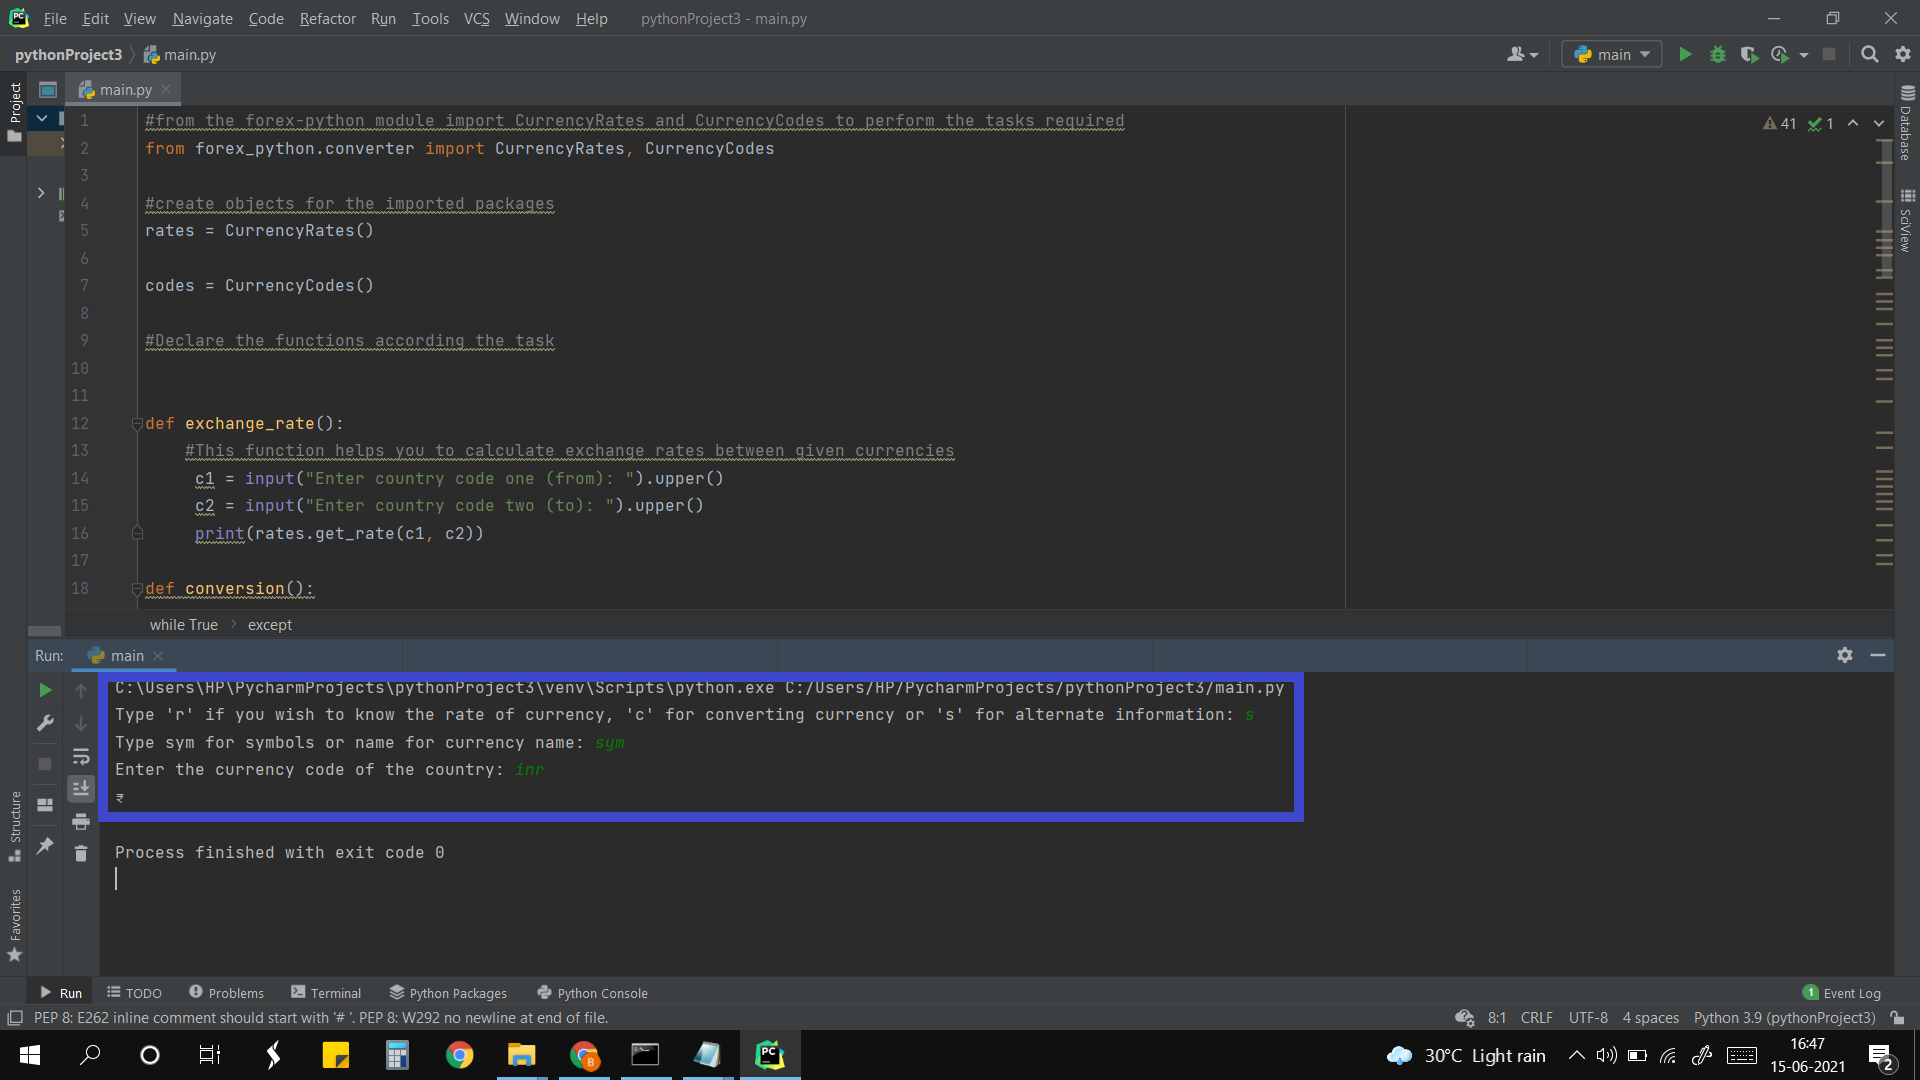Collapse the exchange_rate function fold marker
Viewport: 1920px width, 1080px height.
pyautogui.click(x=137, y=424)
